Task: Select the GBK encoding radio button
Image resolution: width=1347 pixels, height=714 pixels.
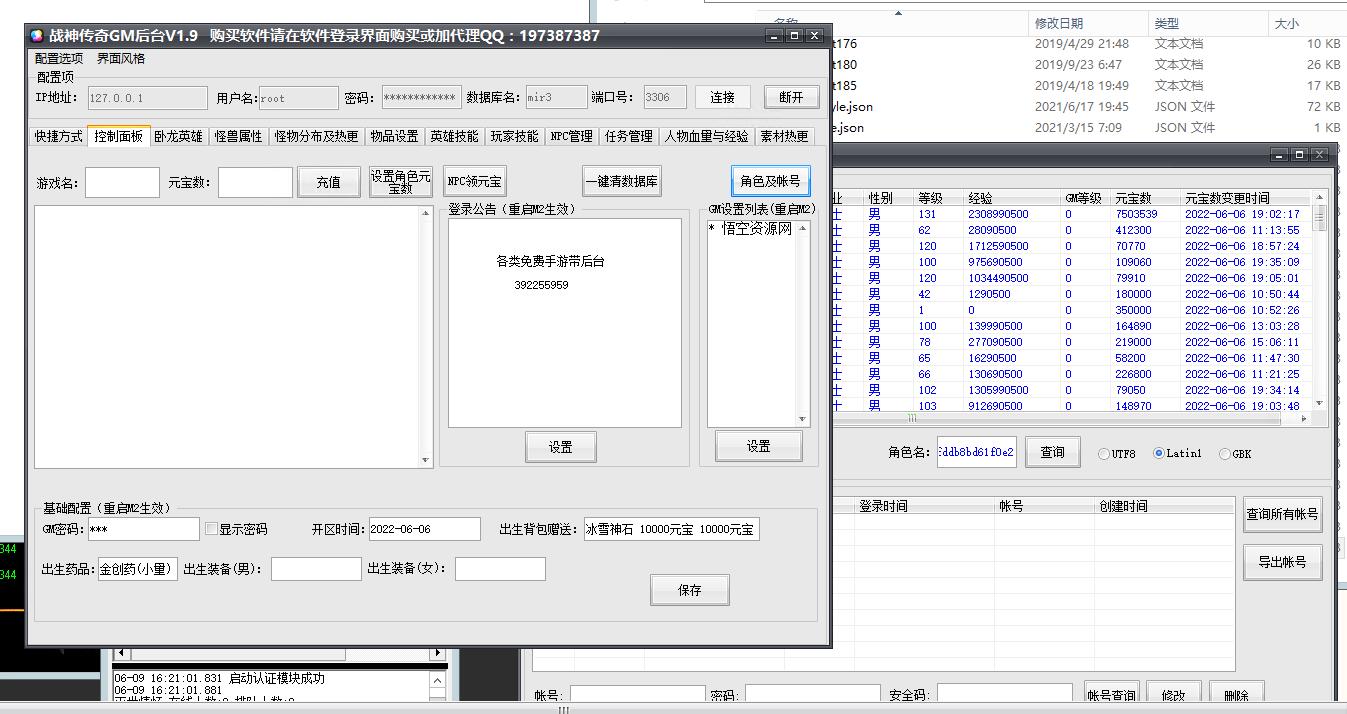Action: [1225, 454]
